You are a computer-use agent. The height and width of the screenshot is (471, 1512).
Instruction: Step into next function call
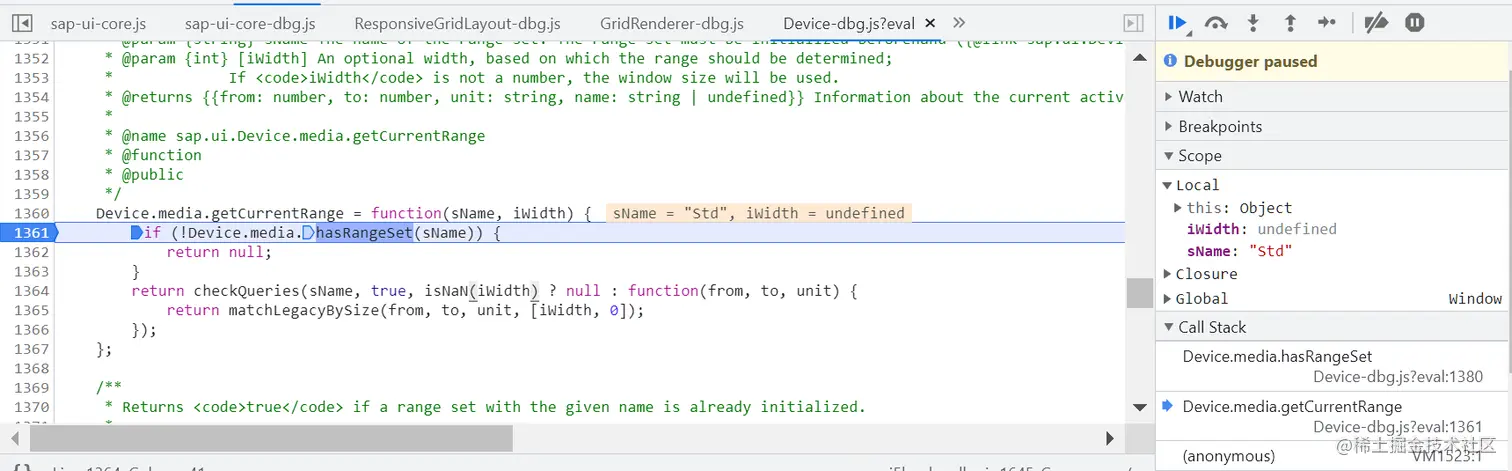(1253, 22)
